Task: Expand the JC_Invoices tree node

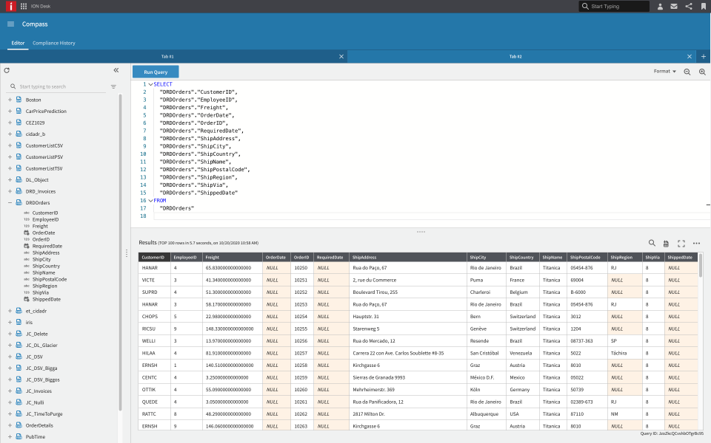Action: [x=10, y=391]
